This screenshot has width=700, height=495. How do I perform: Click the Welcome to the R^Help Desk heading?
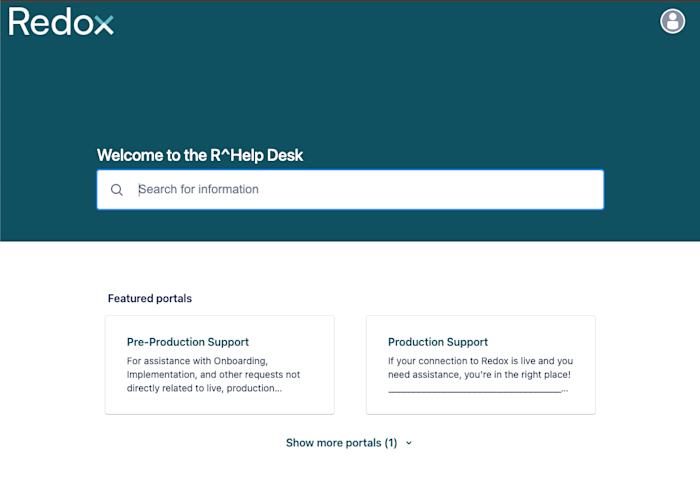[200, 155]
